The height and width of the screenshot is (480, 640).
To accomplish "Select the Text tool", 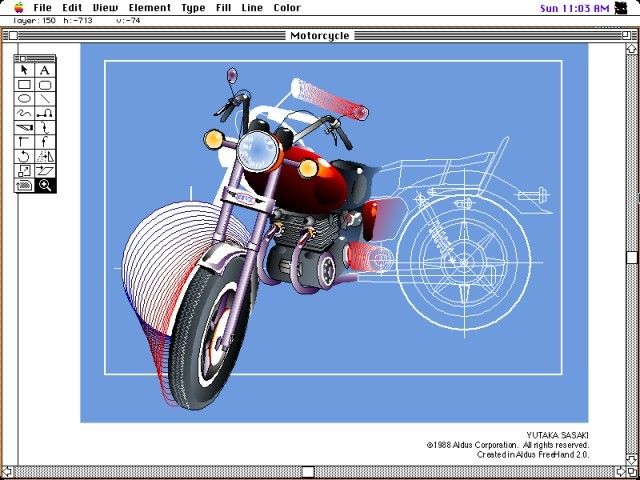I will tap(45, 71).
